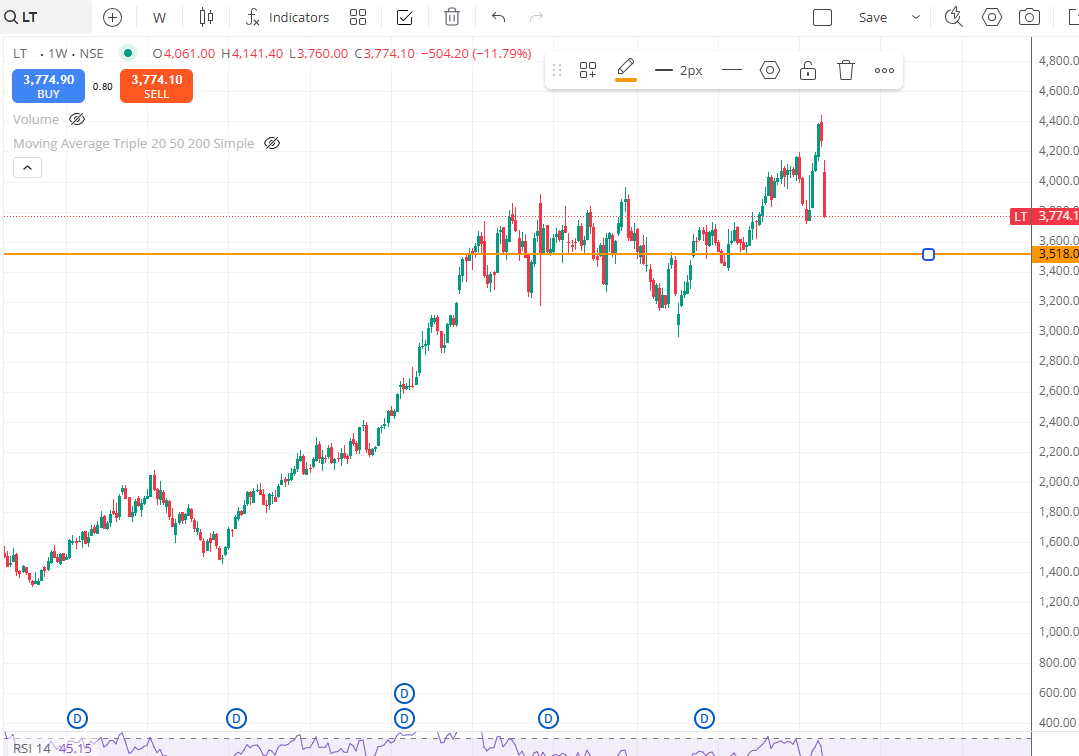Image resolution: width=1079 pixels, height=756 pixels.
Task: Click the red SELL 3,774.10 button
Action: point(156,86)
